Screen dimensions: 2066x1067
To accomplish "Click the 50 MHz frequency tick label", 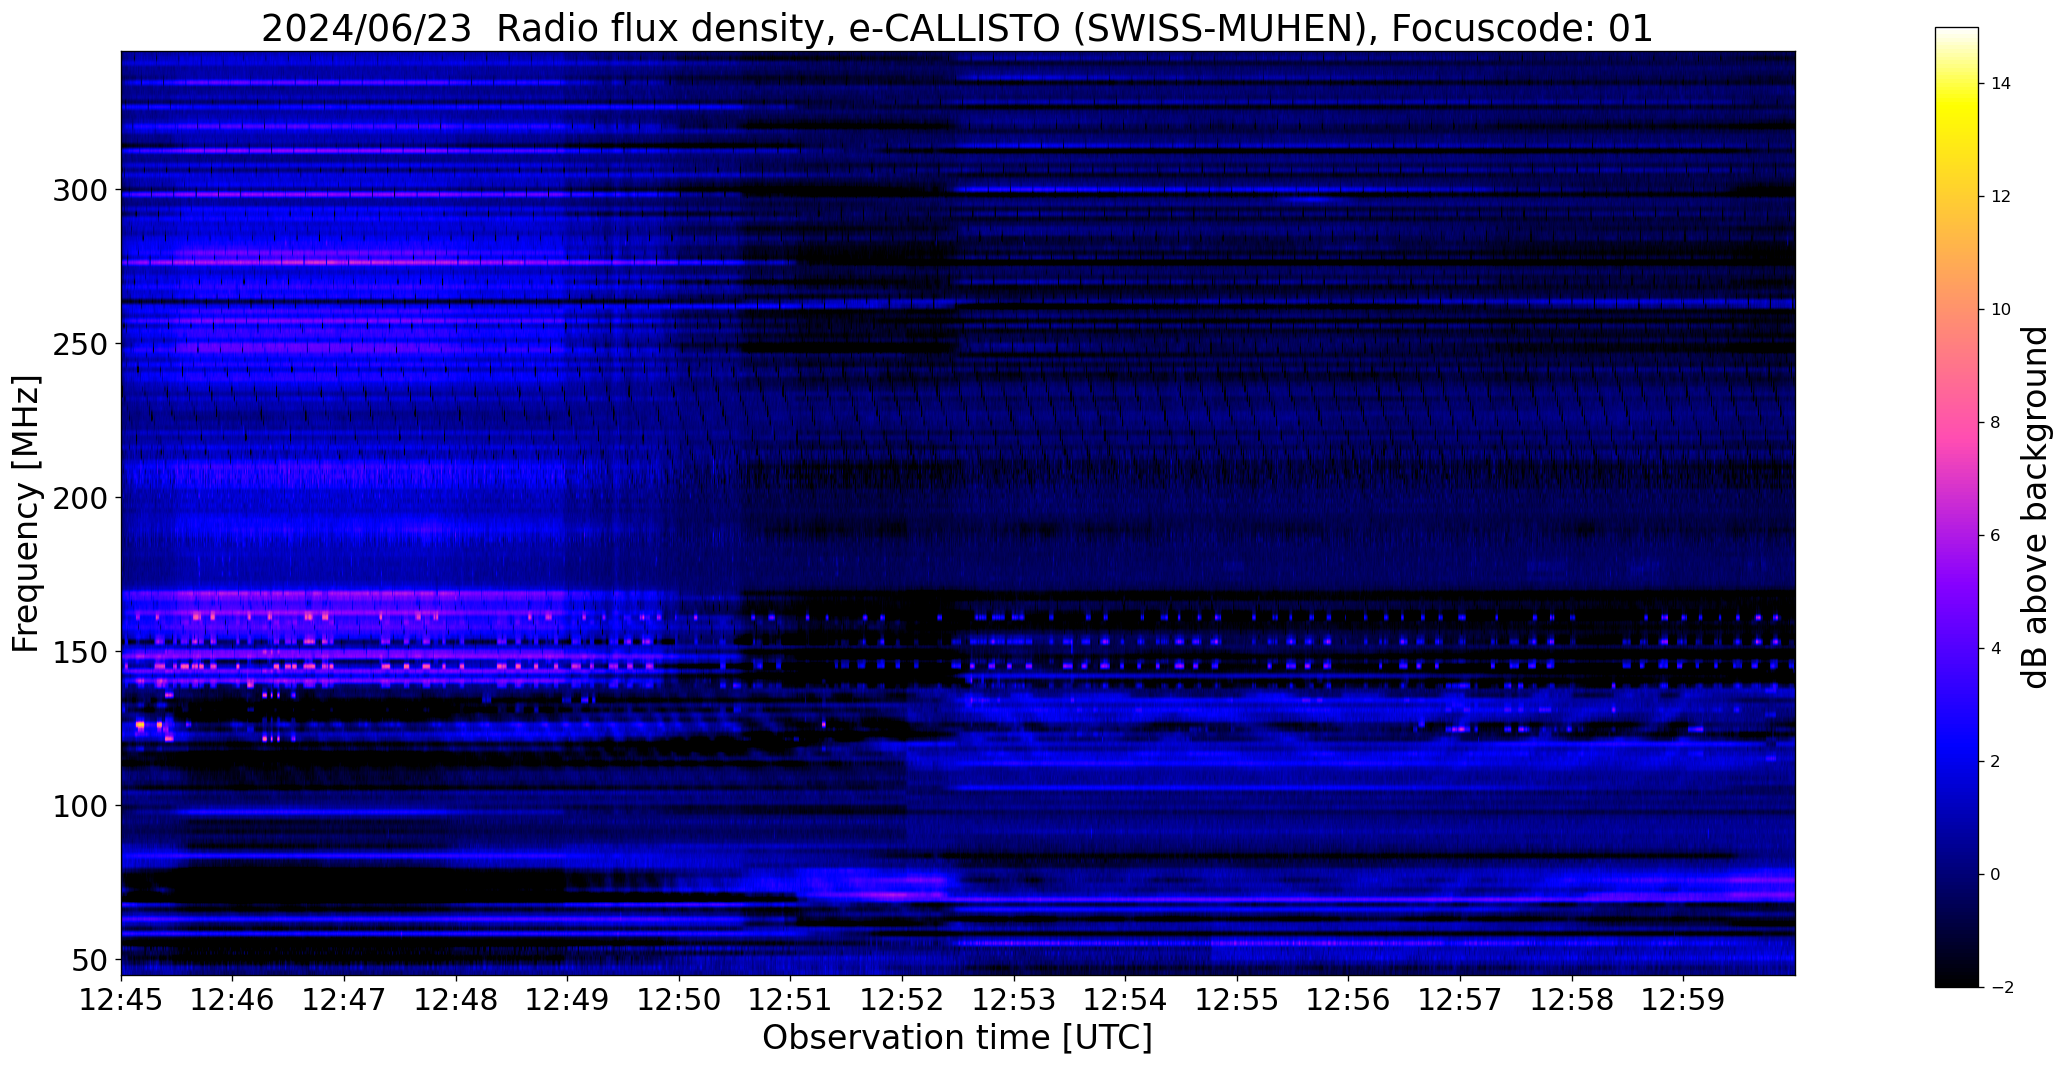I will click(x=89, y=960).
